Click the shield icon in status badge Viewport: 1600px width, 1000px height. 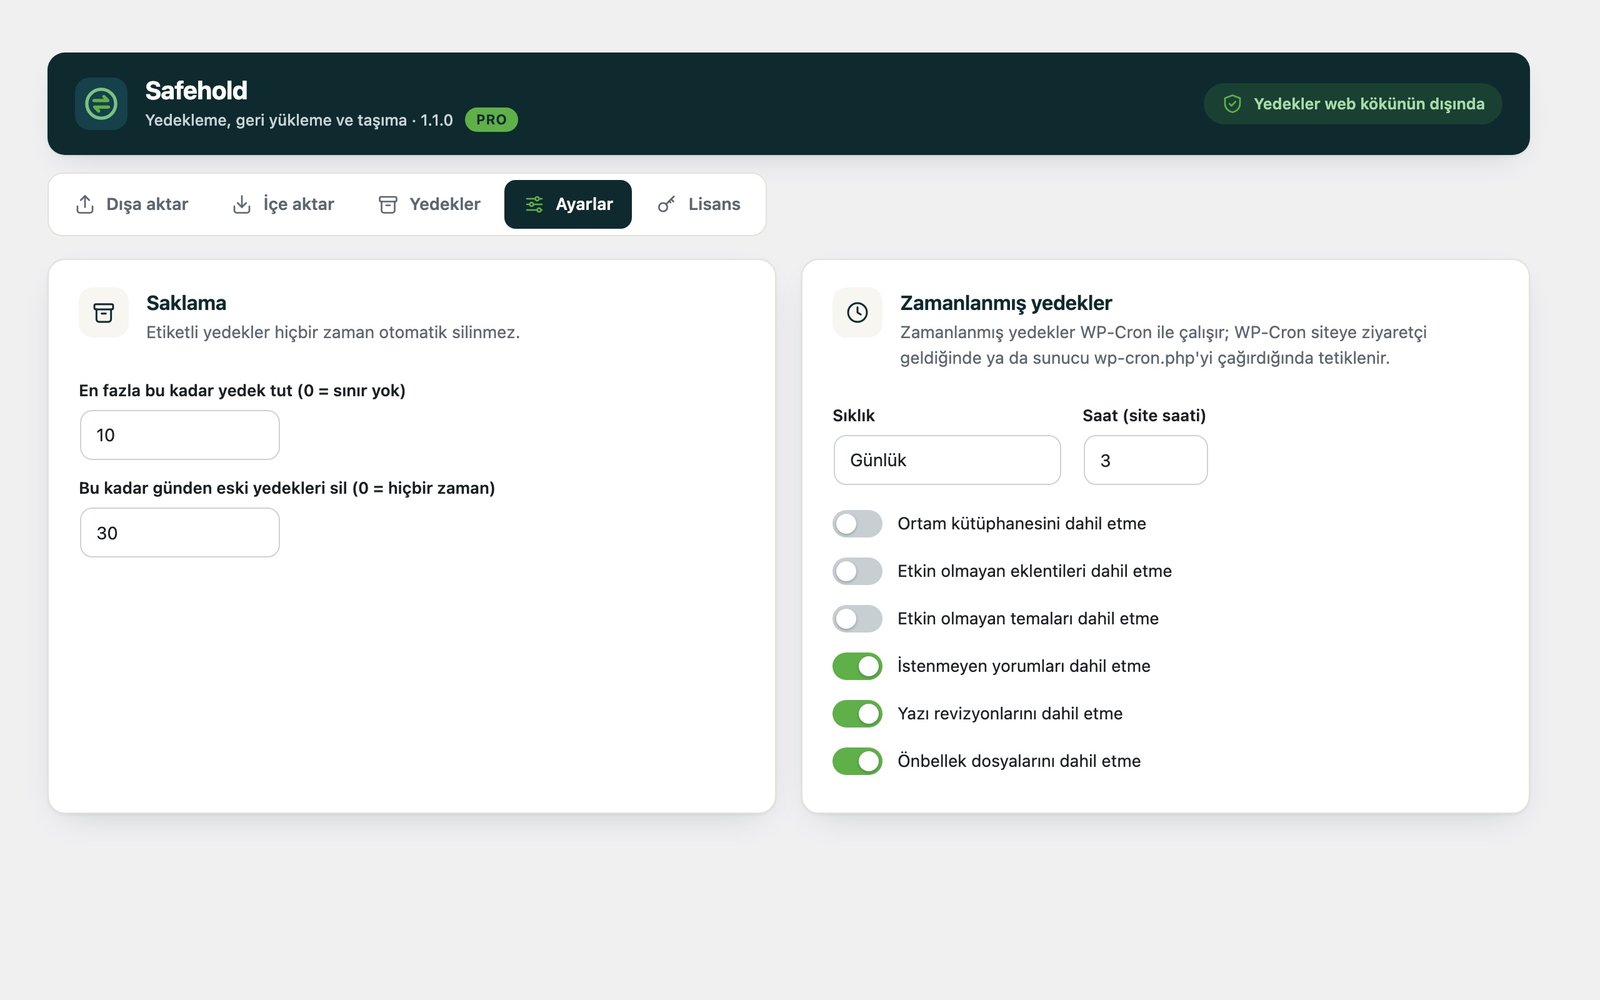pyautogui.click(x=1232, y=104)
